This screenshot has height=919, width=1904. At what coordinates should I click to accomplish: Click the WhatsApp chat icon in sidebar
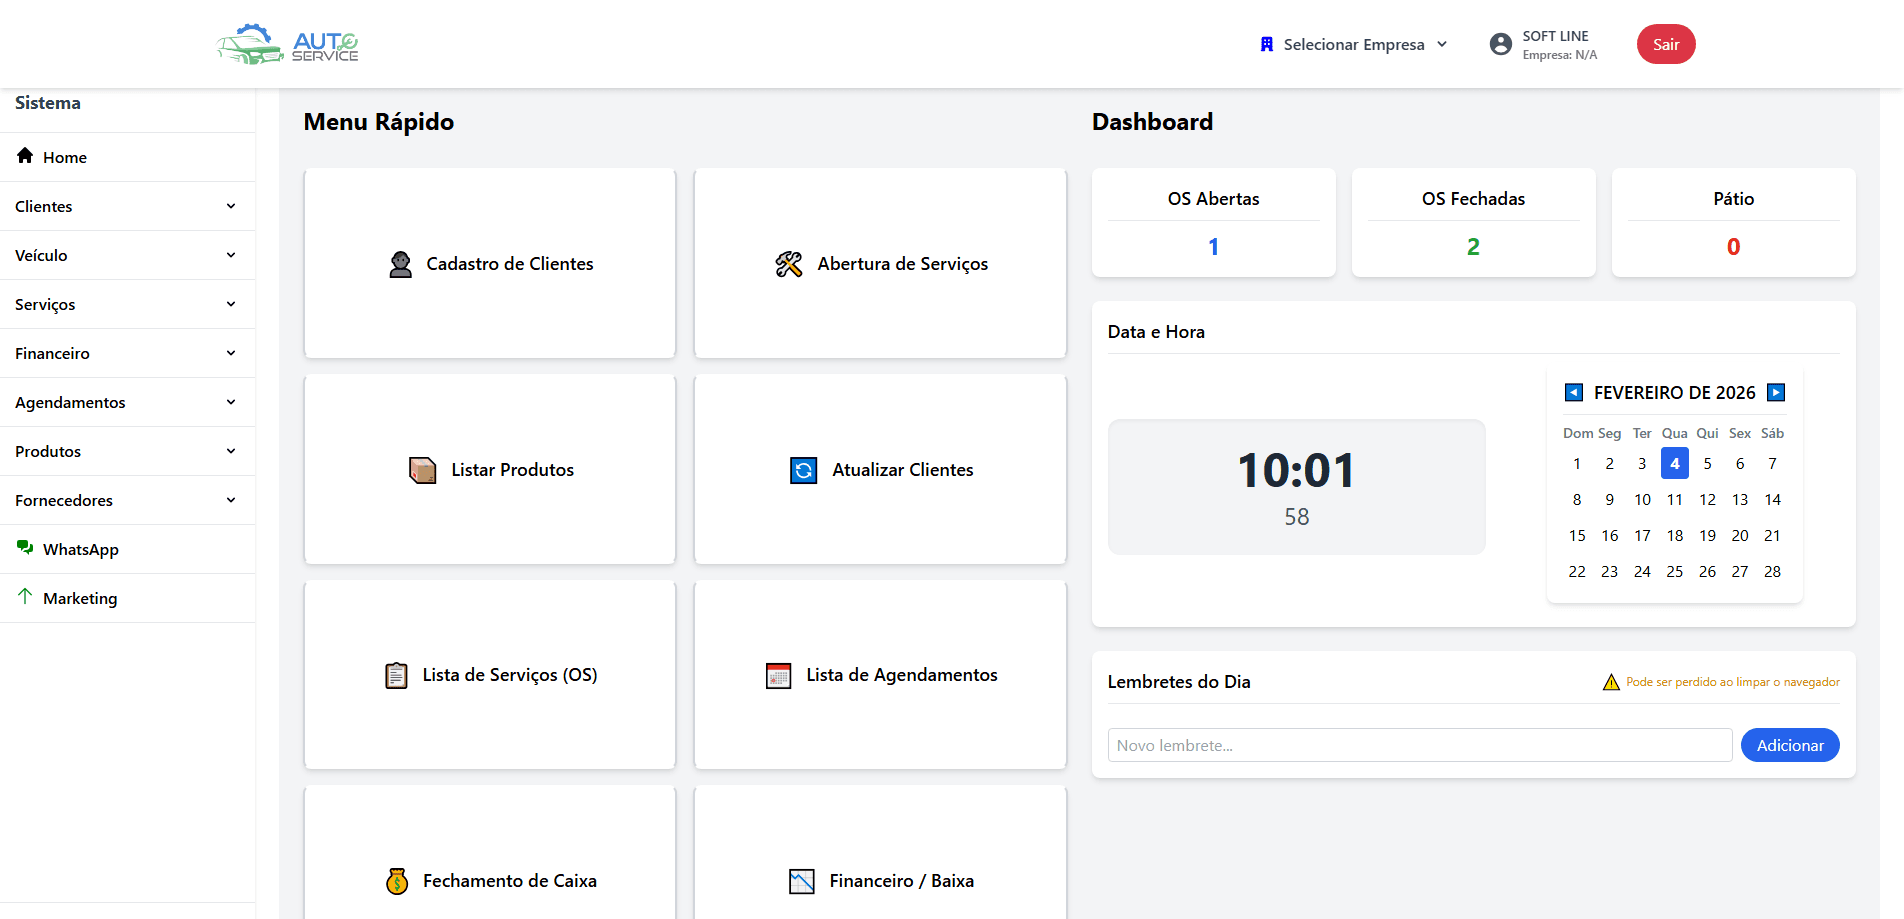(x=25, y=548)
